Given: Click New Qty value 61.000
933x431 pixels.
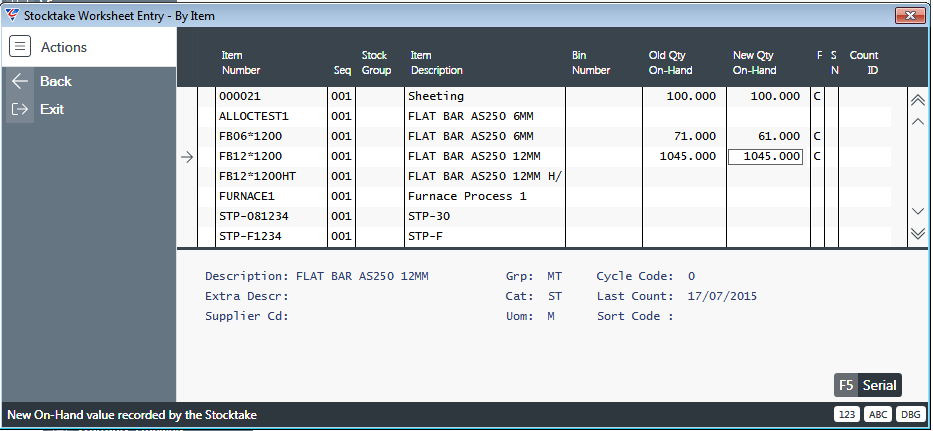Looking at the screenshot, I should coord(778,136).
